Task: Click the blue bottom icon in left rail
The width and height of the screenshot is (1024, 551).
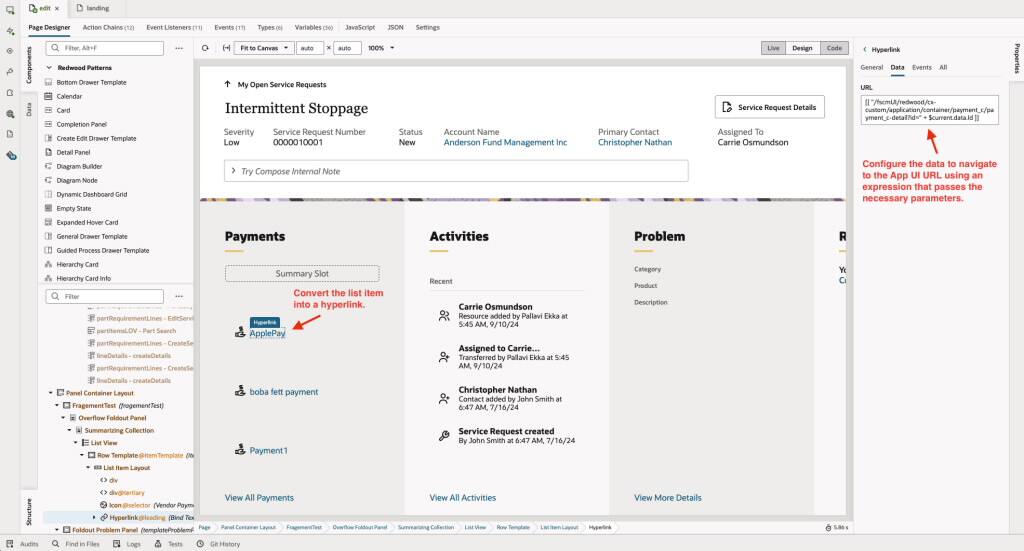Action: coord(10,155)
